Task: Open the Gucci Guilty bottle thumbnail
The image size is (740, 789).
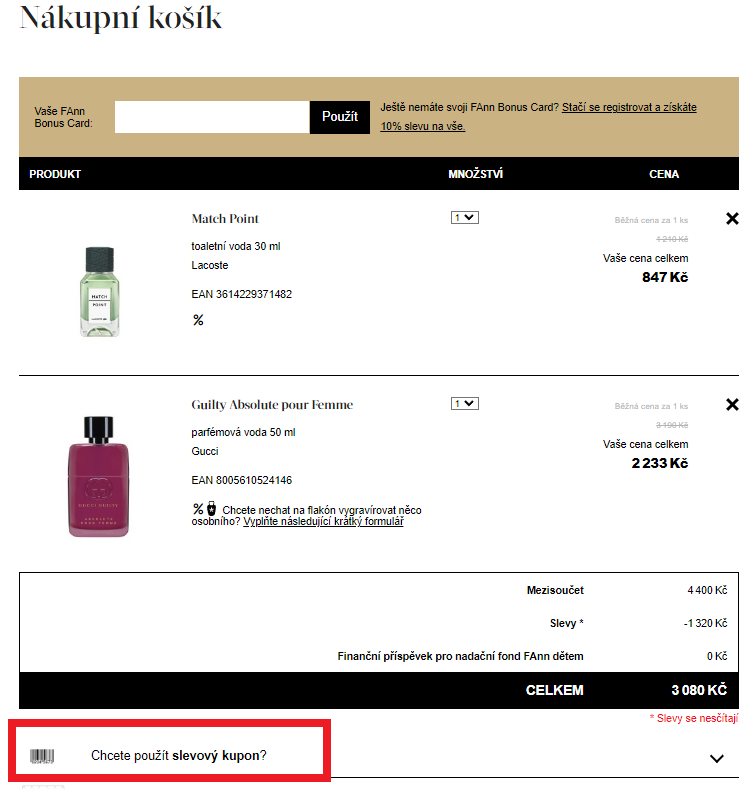Action: pyautogui.click(x=98, y=475)
